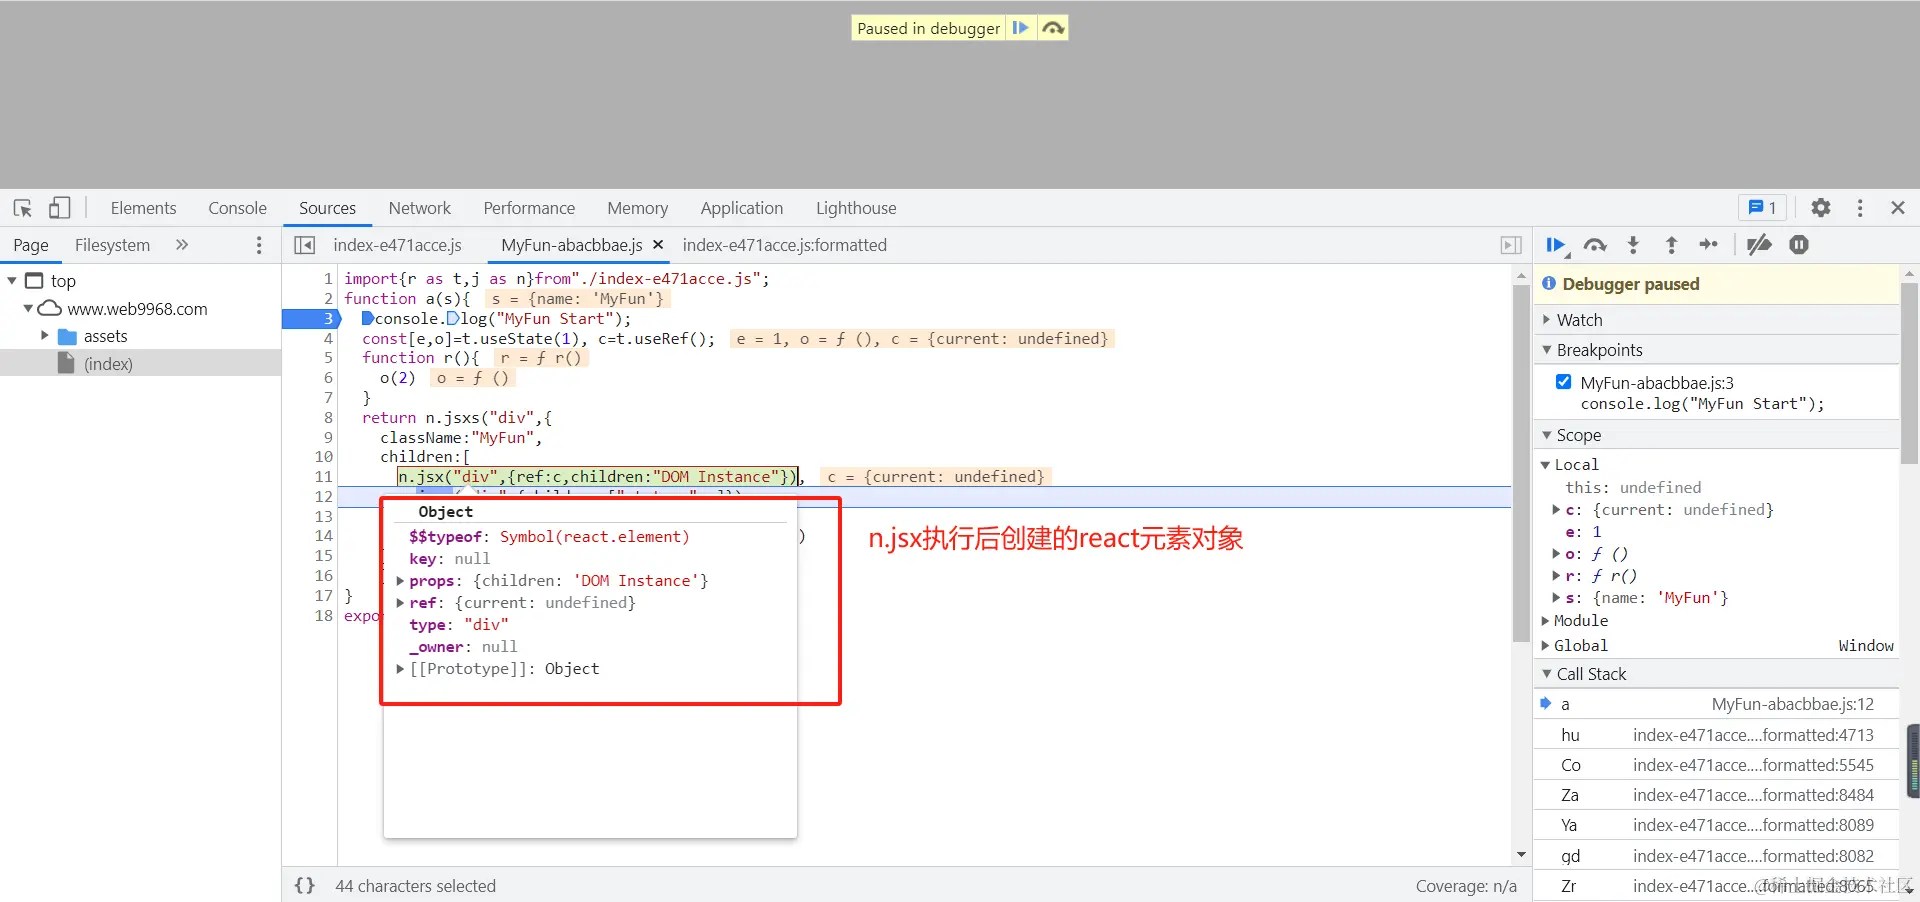Select call stack frame Ya

[1716, 825]
